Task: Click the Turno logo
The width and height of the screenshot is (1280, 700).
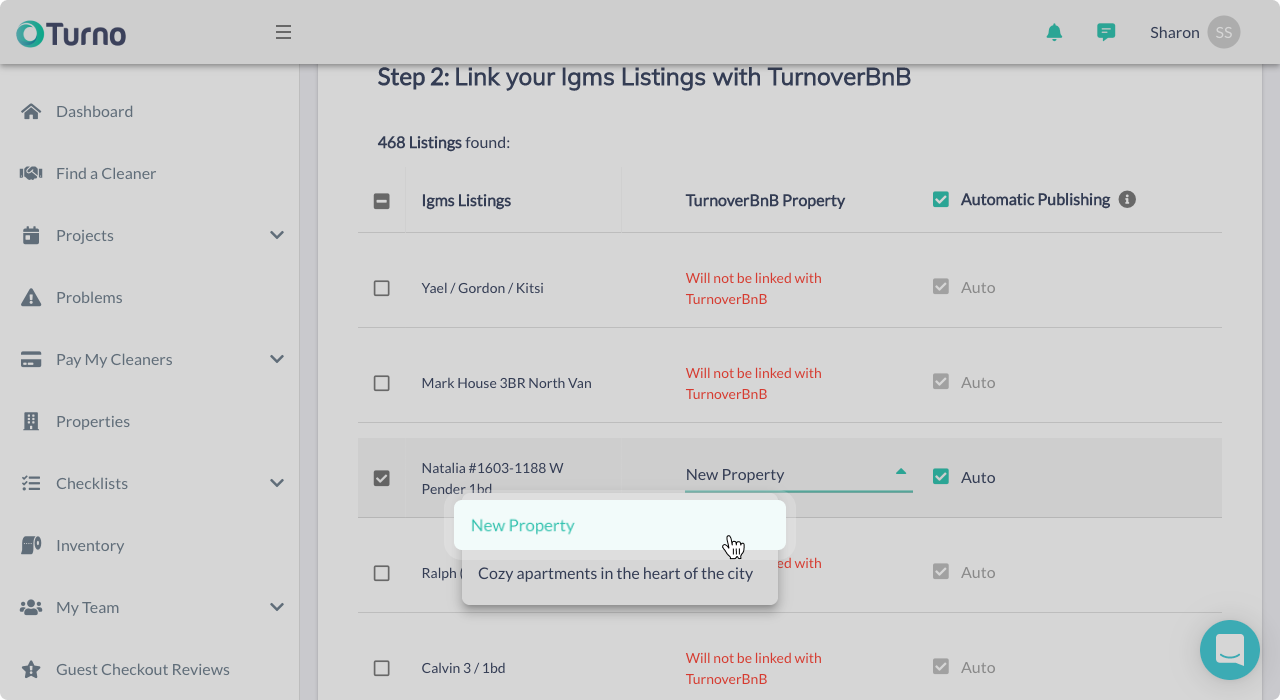Action: [71, 33]
